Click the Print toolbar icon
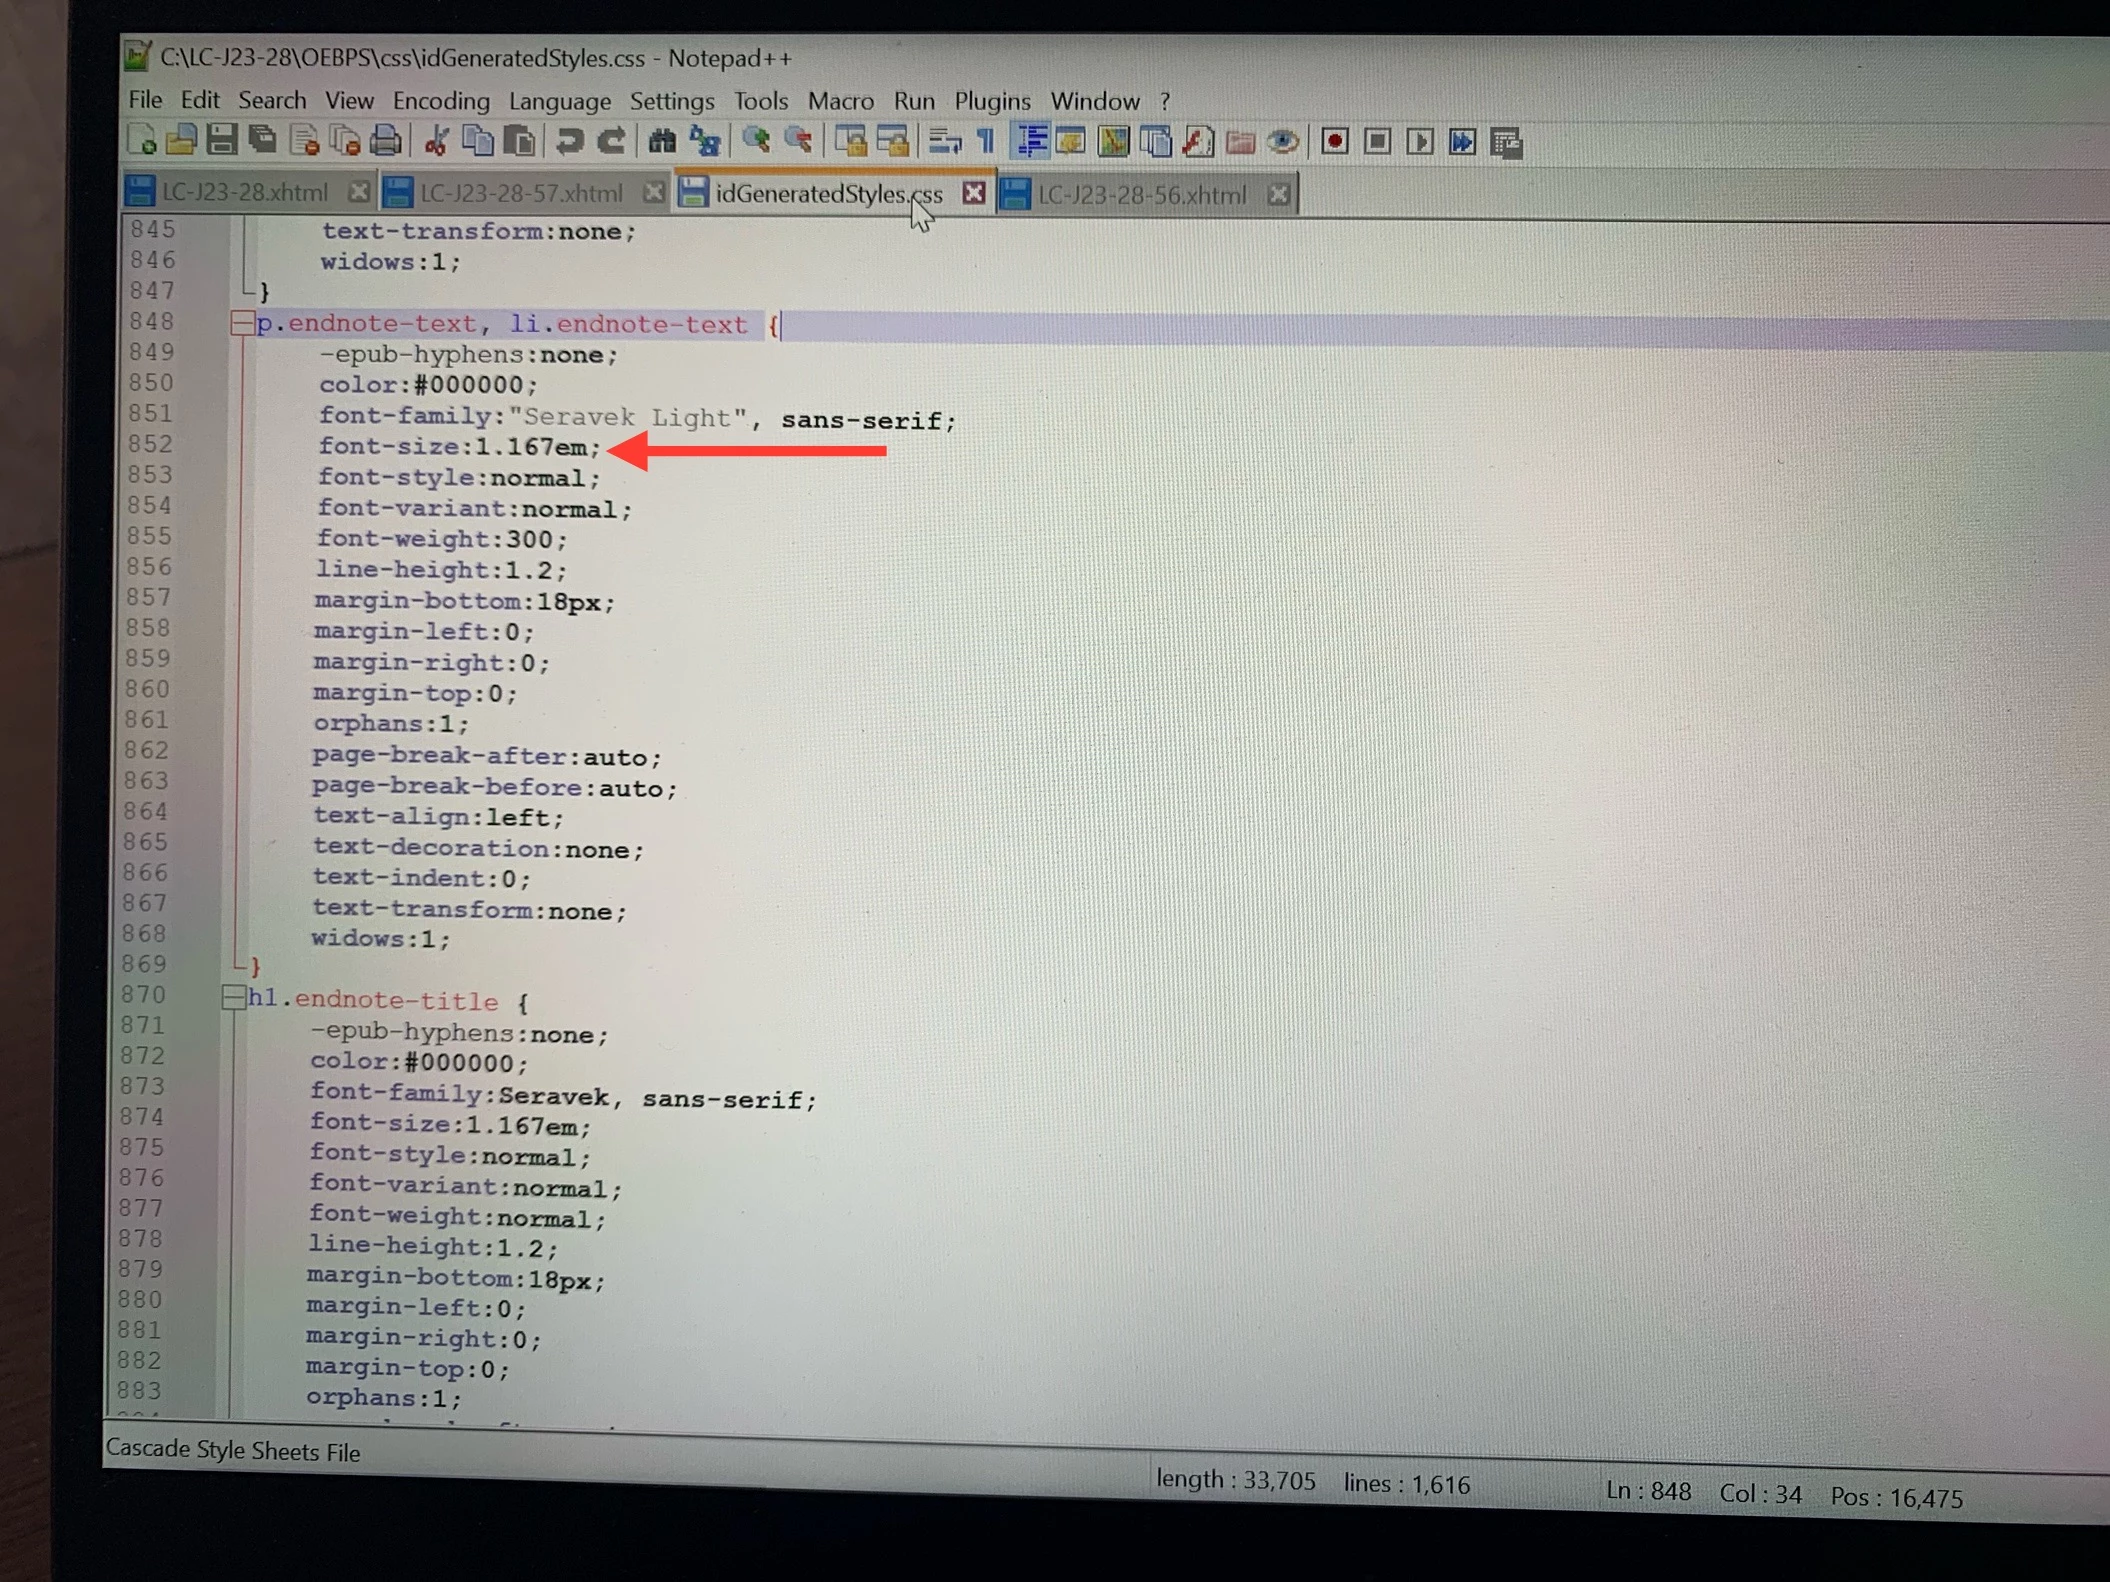 pos(386,141)
